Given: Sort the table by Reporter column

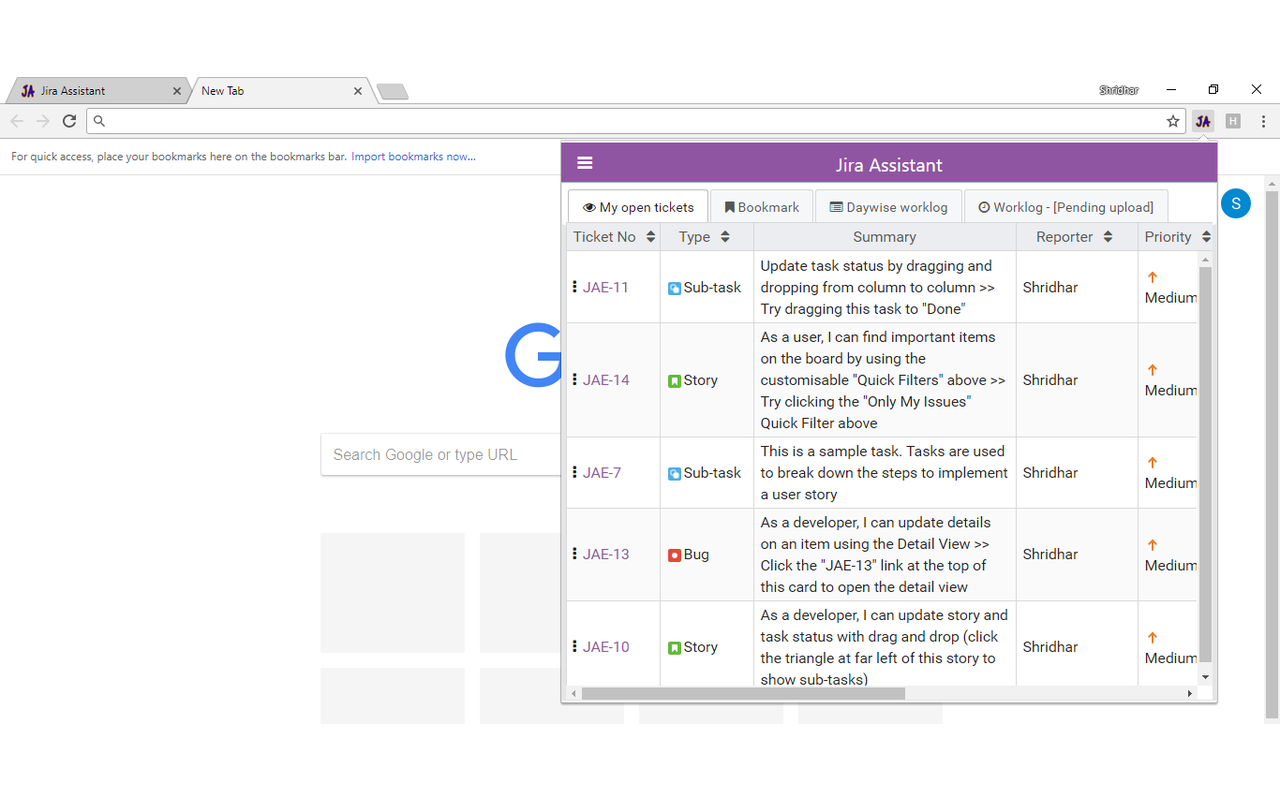Looking at the screenshot, I should tap(1108, 237).
